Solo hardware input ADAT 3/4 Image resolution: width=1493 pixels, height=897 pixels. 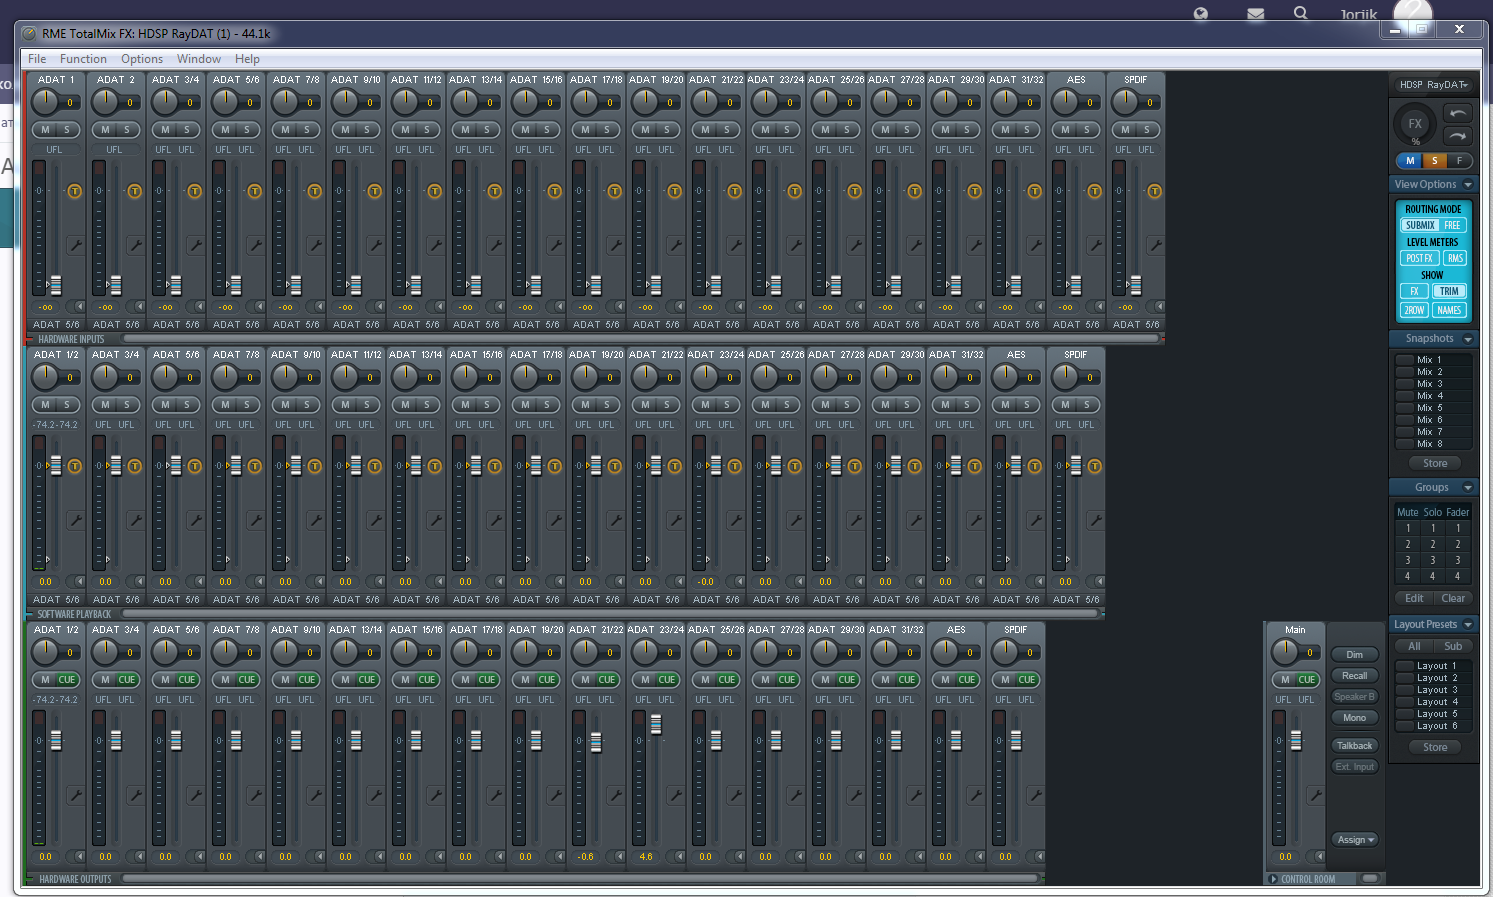187,130
